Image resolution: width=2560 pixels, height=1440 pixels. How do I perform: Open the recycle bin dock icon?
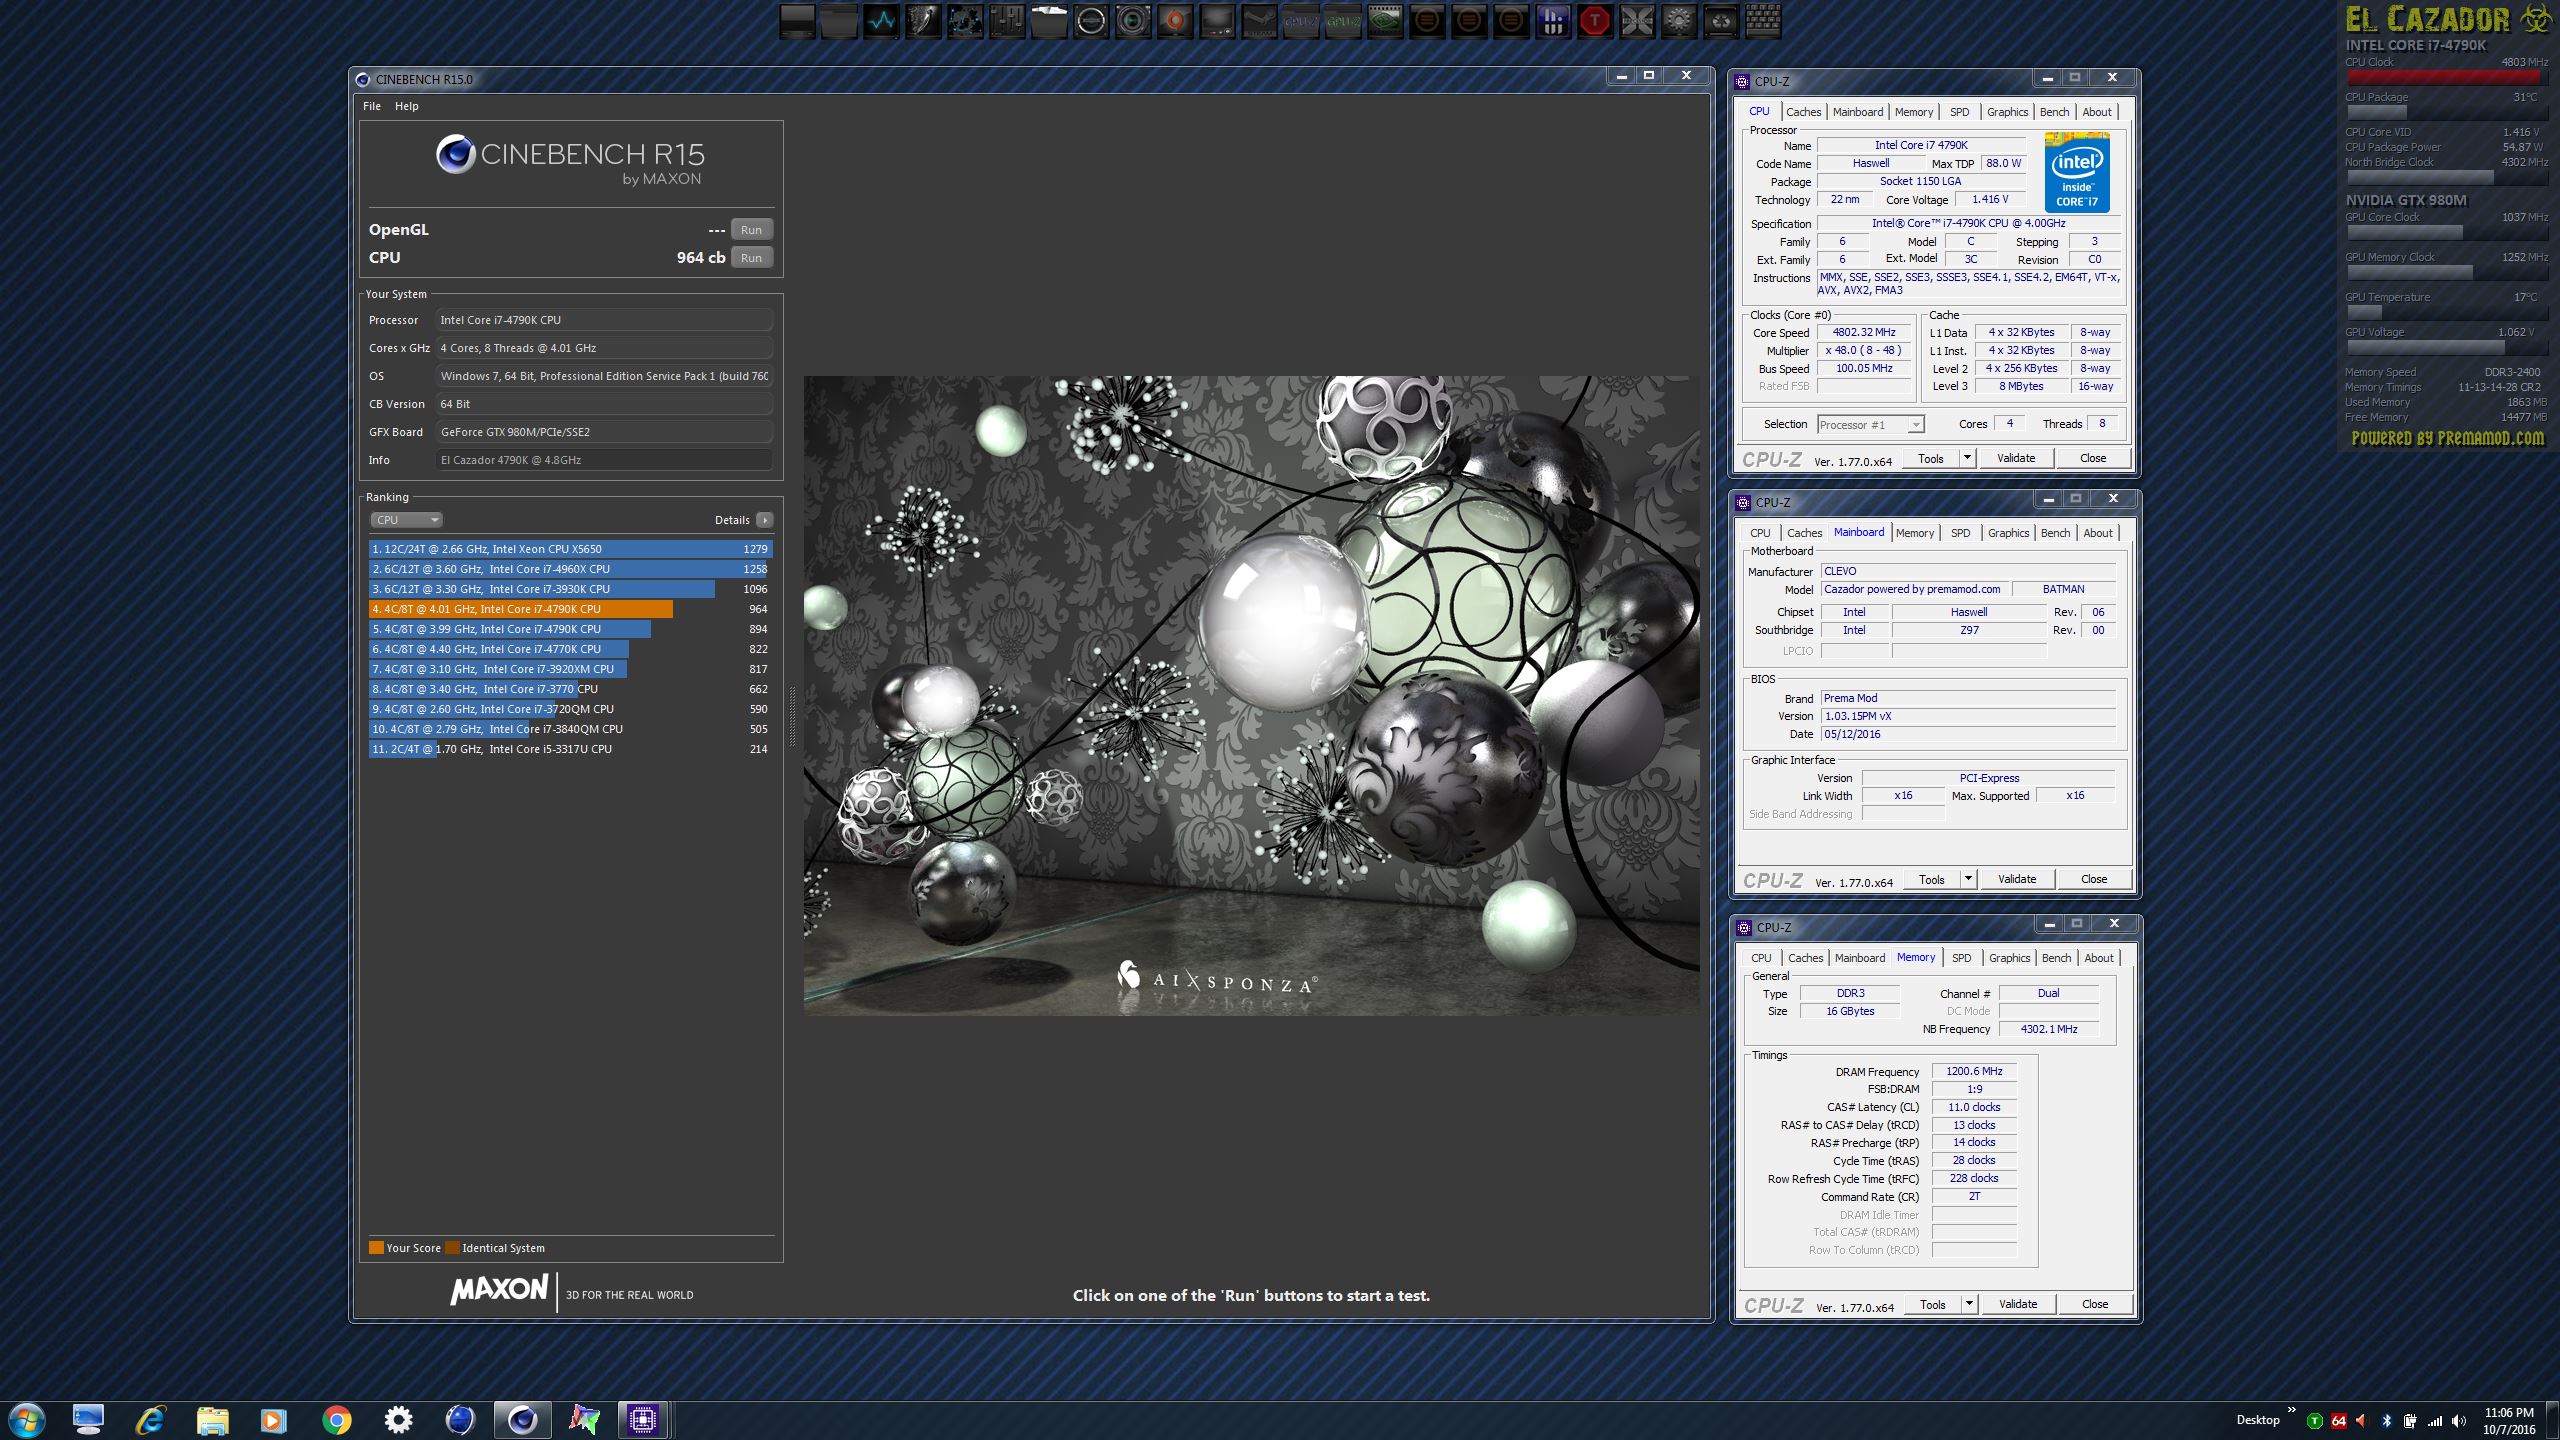[x=1721, y=21]
